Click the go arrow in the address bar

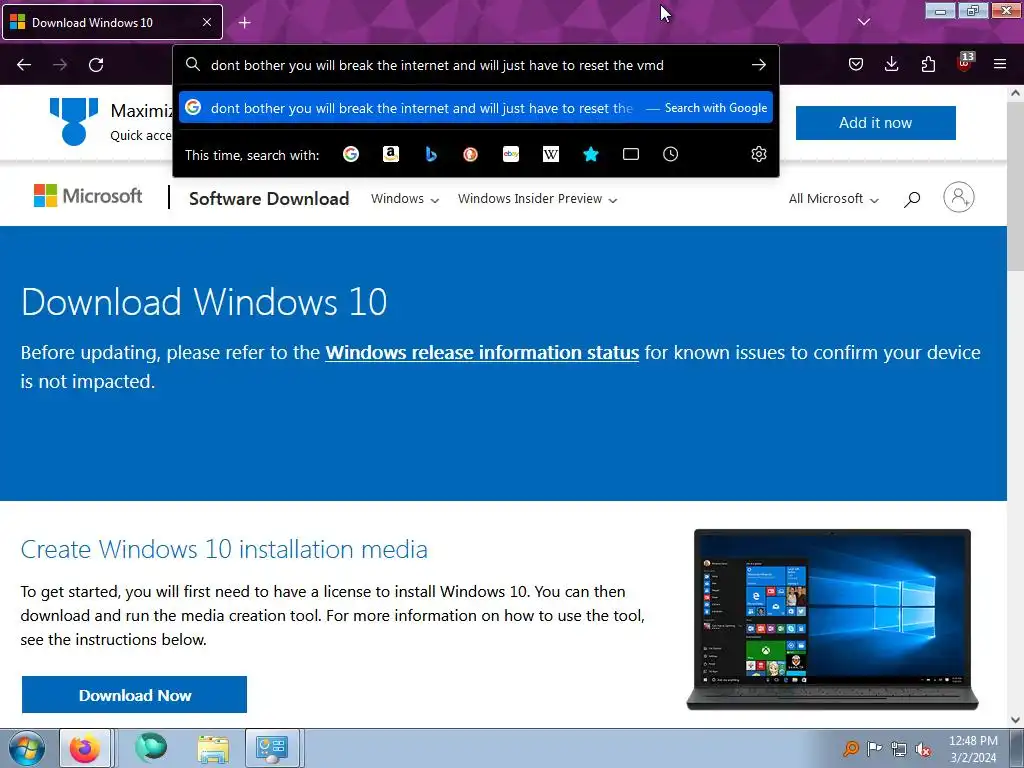click(x=758, y=65)
